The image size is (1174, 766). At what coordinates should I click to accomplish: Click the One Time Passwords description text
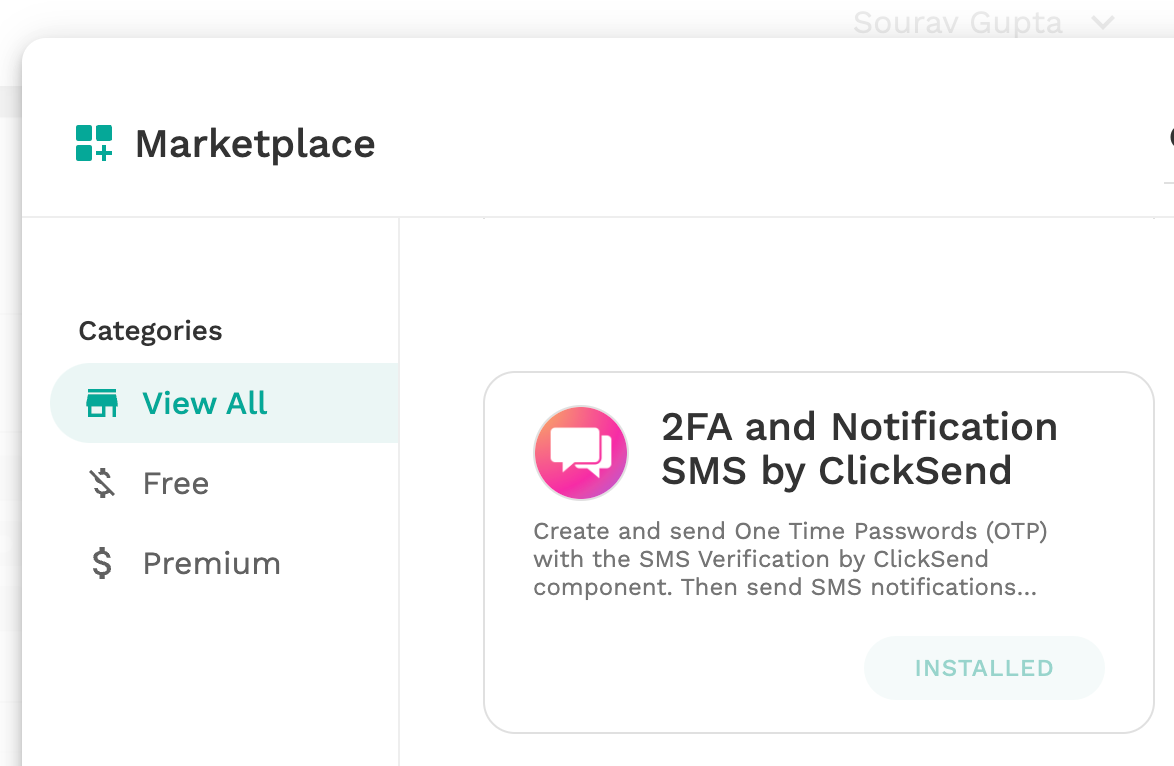pos(790,559)
